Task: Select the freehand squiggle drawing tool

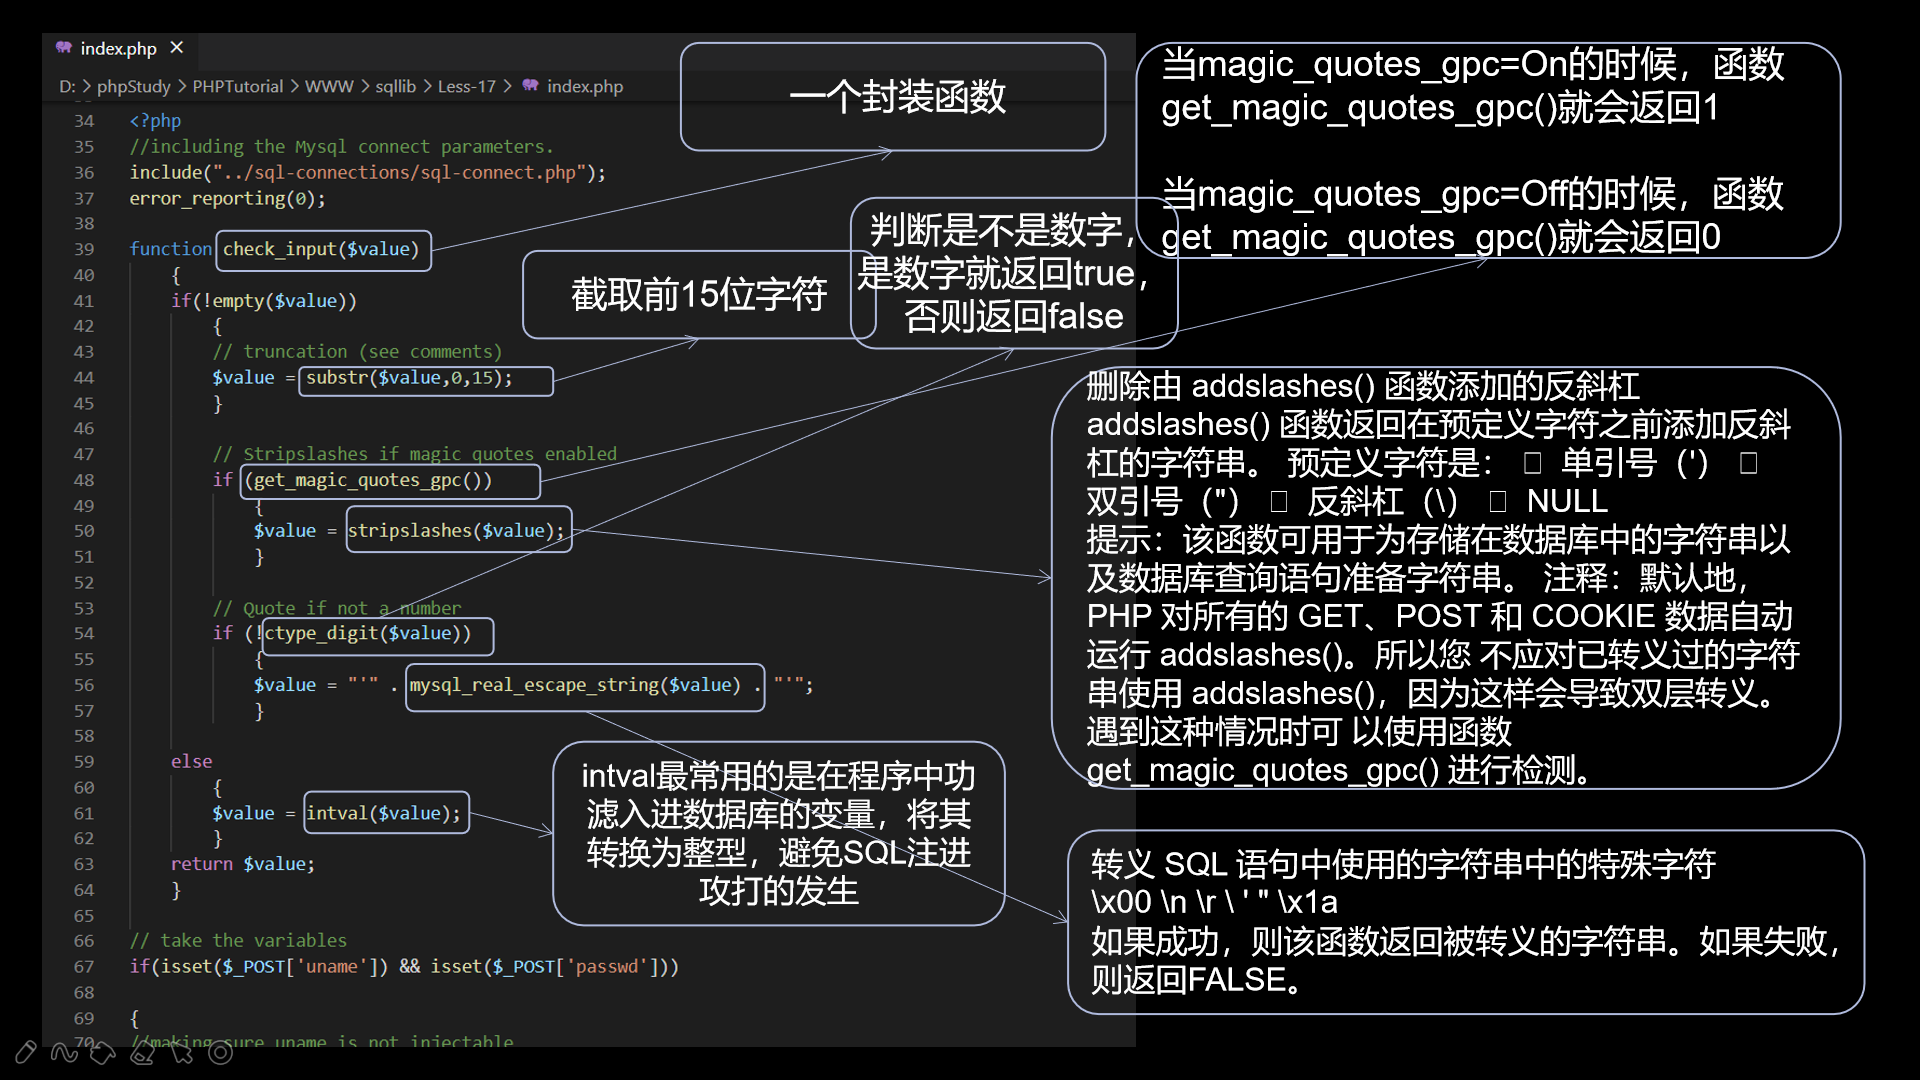Action: (x=64, y=1052)
